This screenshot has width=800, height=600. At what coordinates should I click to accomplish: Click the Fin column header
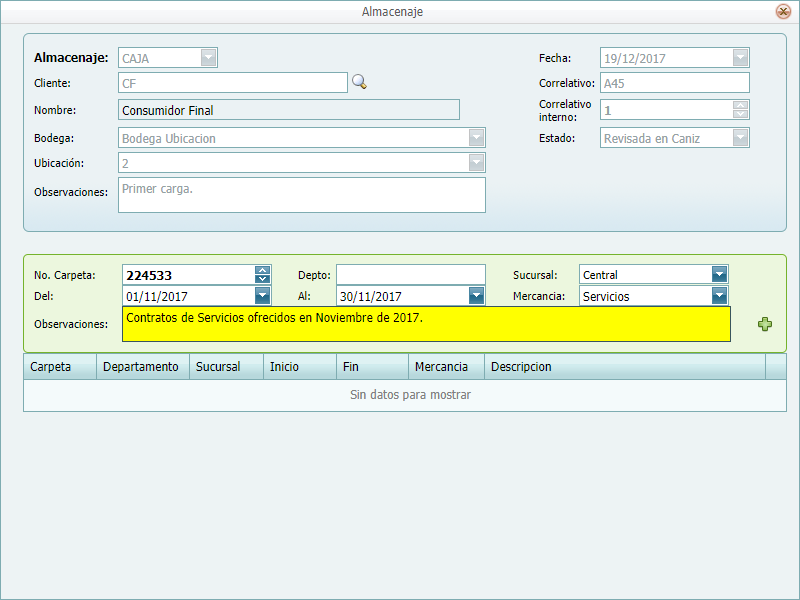(x=372, y=367)
